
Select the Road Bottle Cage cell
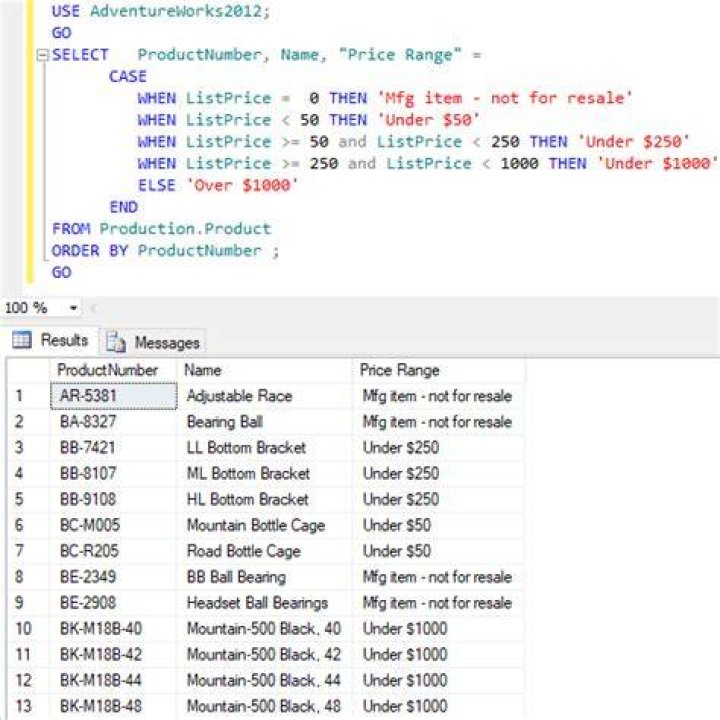(264, 551)
